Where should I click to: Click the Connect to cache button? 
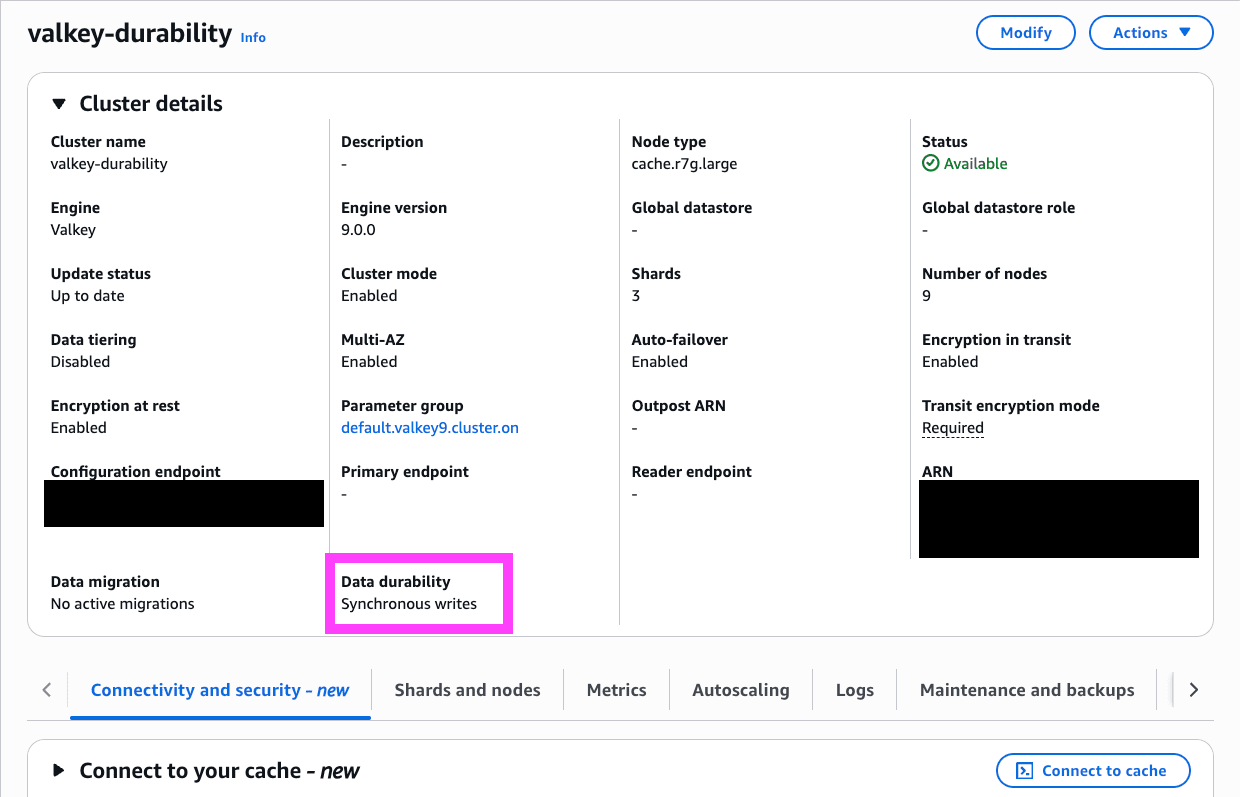[1093, 771]
